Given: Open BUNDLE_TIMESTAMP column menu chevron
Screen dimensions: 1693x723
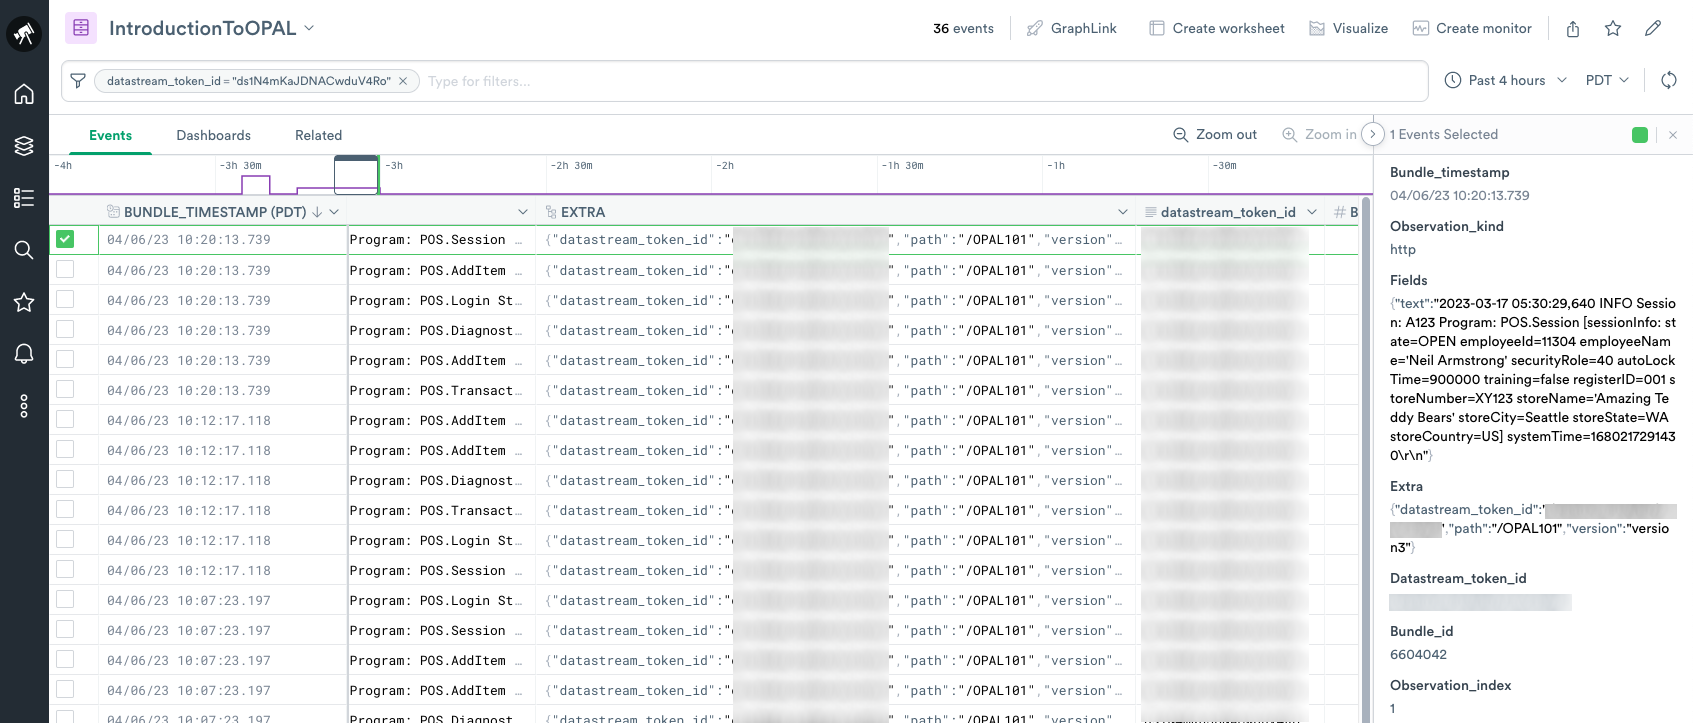Looking at the screenshot, I should [x=334, y=212].
